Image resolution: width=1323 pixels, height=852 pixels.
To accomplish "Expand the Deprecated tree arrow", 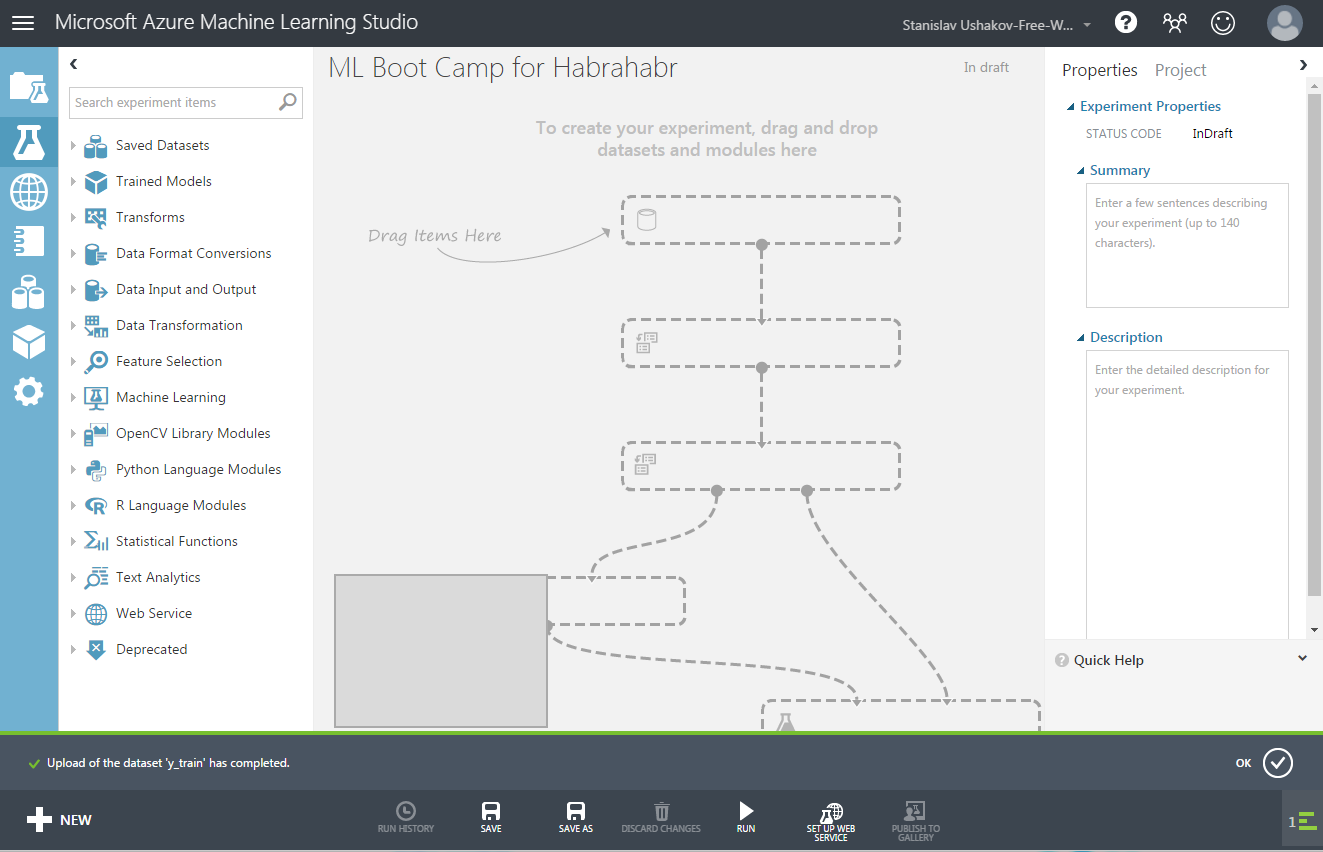I will pyautogui.click(x=73, y=650).
